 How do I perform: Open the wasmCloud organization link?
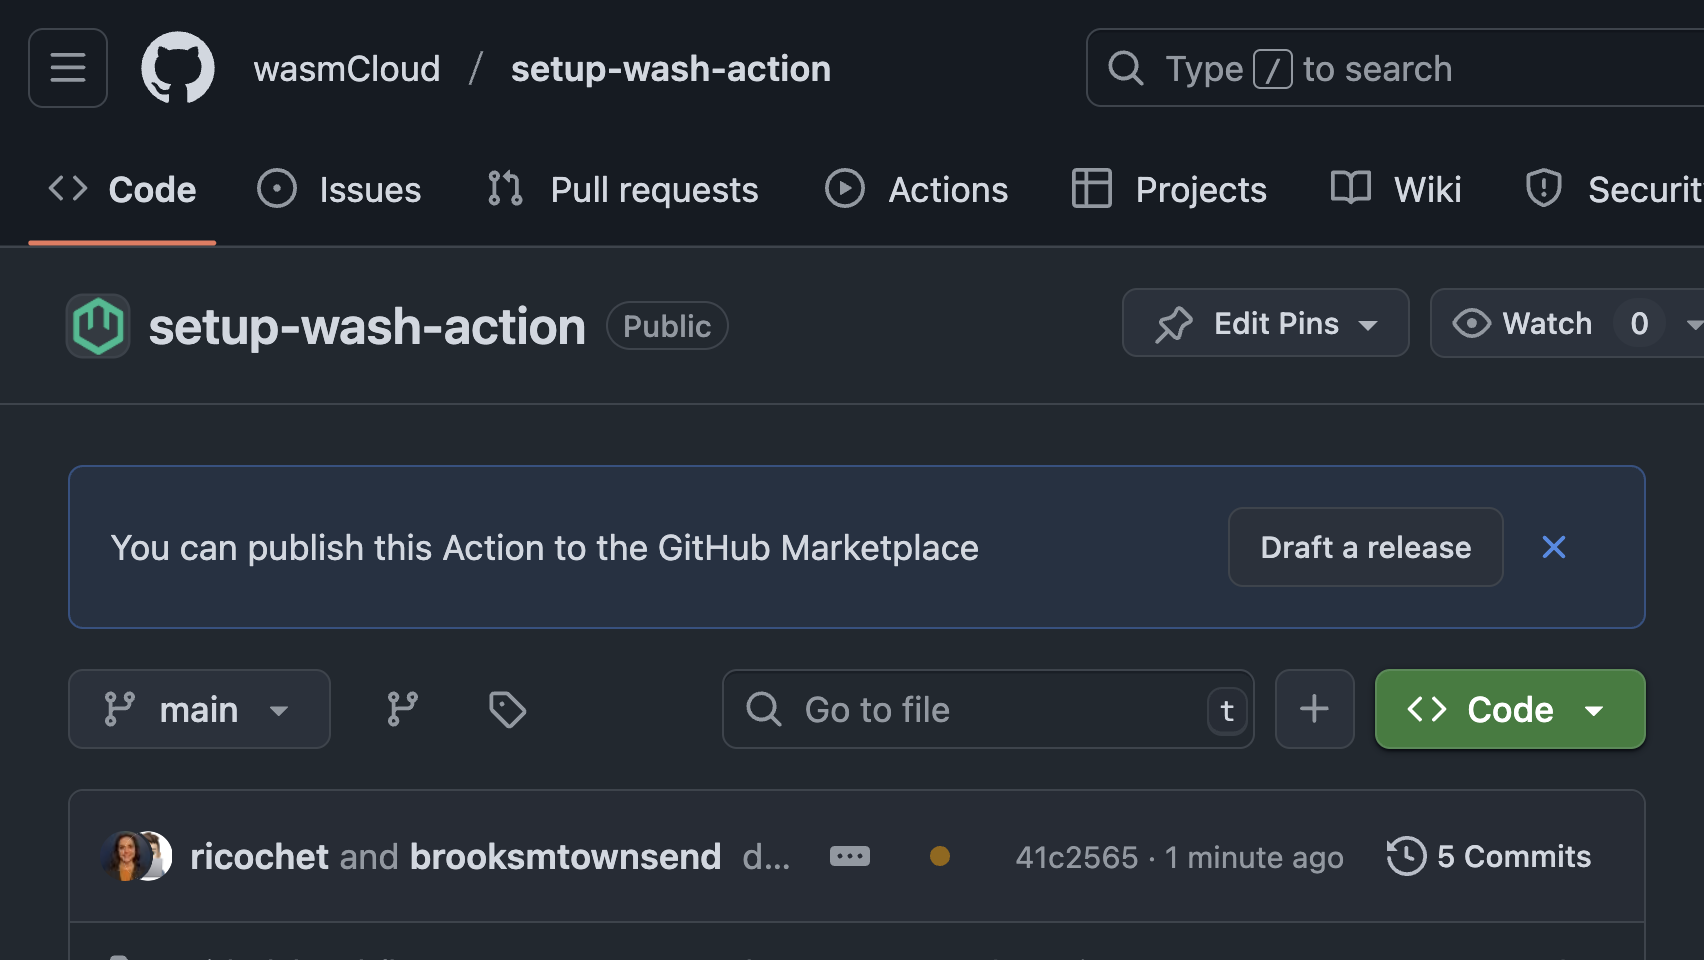coord(347,68)
